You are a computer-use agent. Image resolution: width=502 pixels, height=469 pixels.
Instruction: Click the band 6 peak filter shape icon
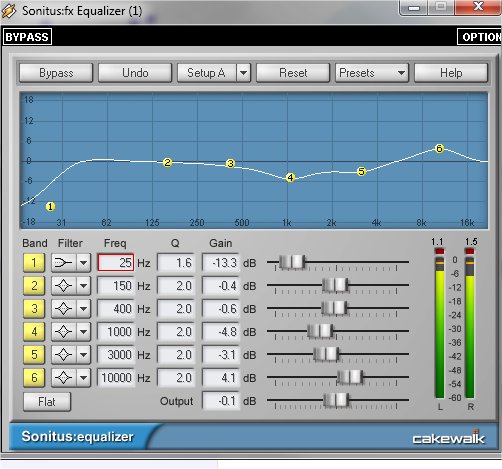click(64, 378)
